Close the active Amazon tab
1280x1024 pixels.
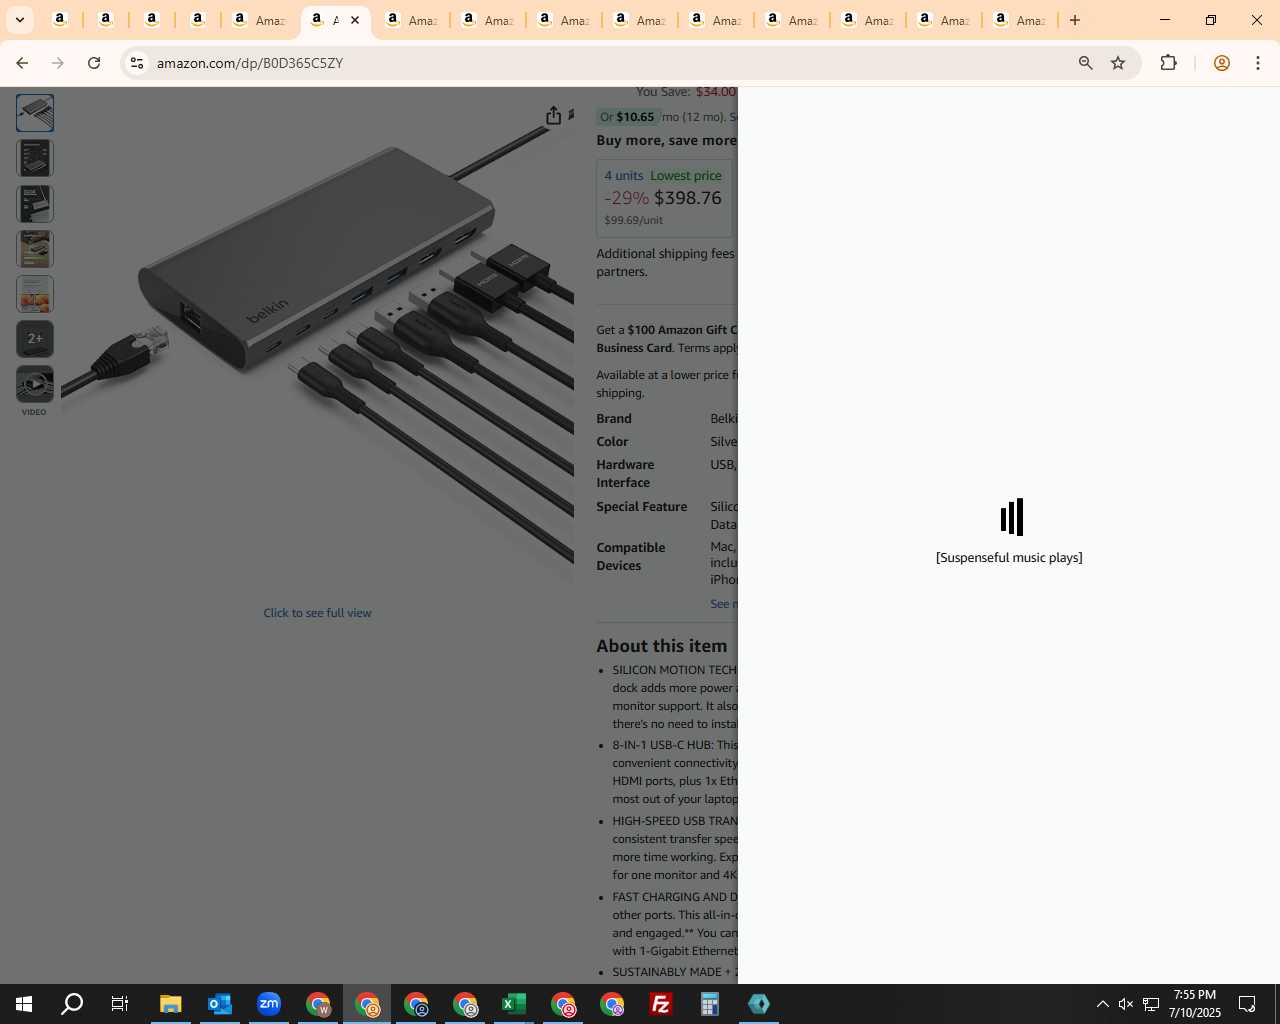click(x=354, y=20)
